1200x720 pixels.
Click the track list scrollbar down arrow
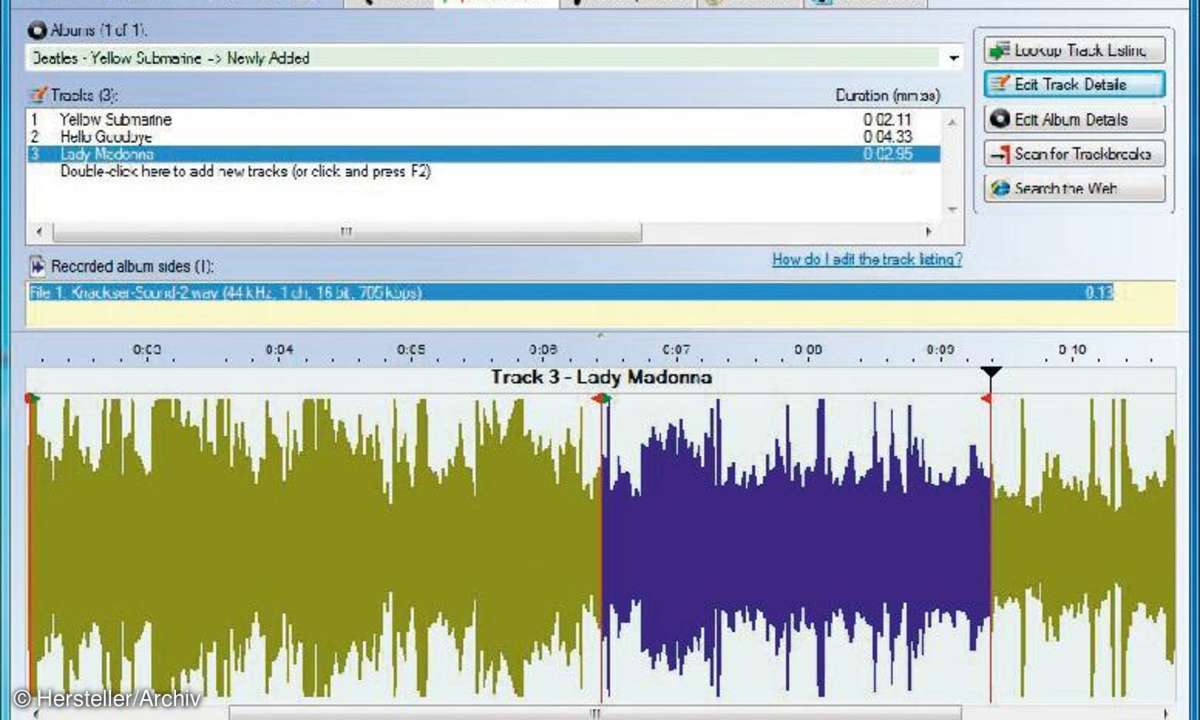(952, 209)
